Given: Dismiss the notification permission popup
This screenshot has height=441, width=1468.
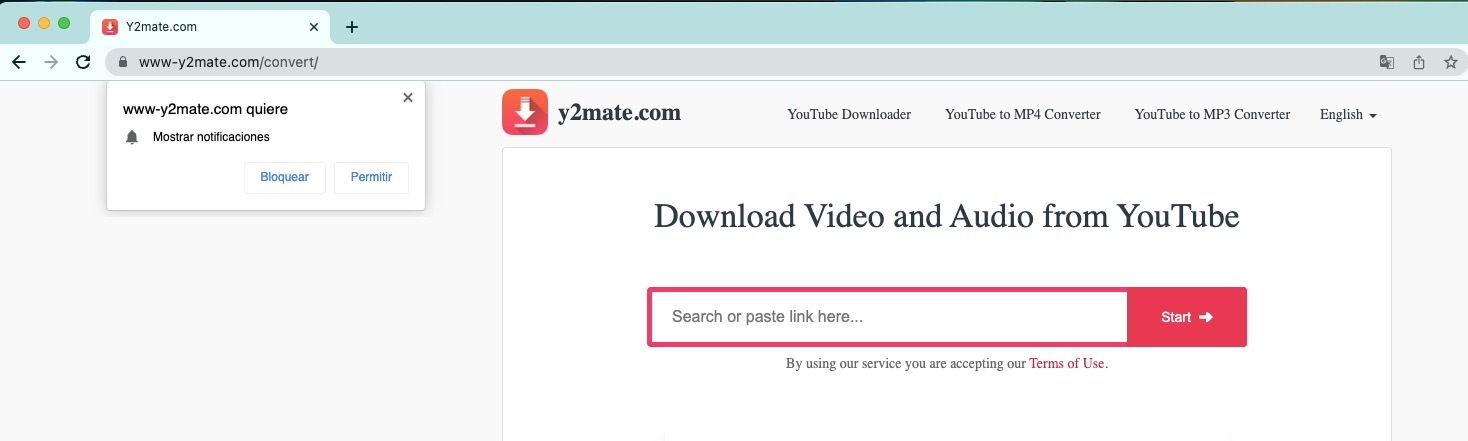Looking at the screenshot, I should click(x=407, y=98).
